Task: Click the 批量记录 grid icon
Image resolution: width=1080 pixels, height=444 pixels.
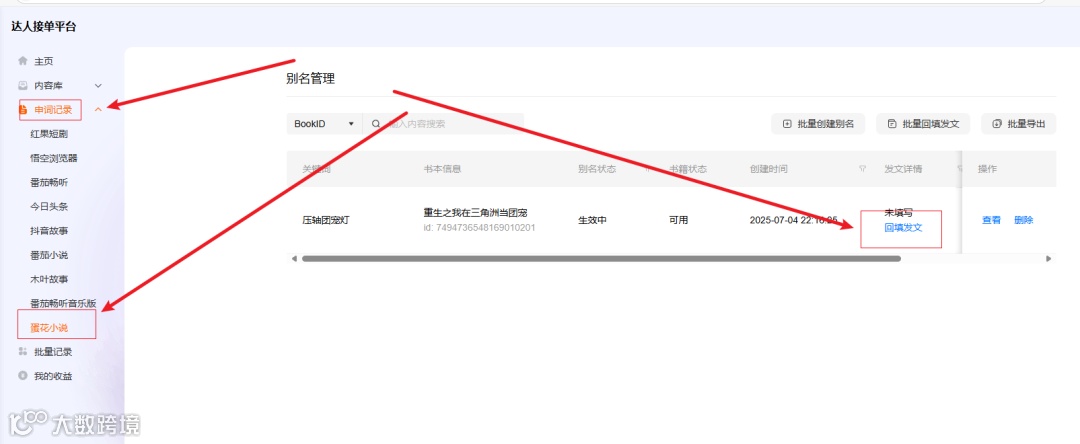Action: coord(23,352)
